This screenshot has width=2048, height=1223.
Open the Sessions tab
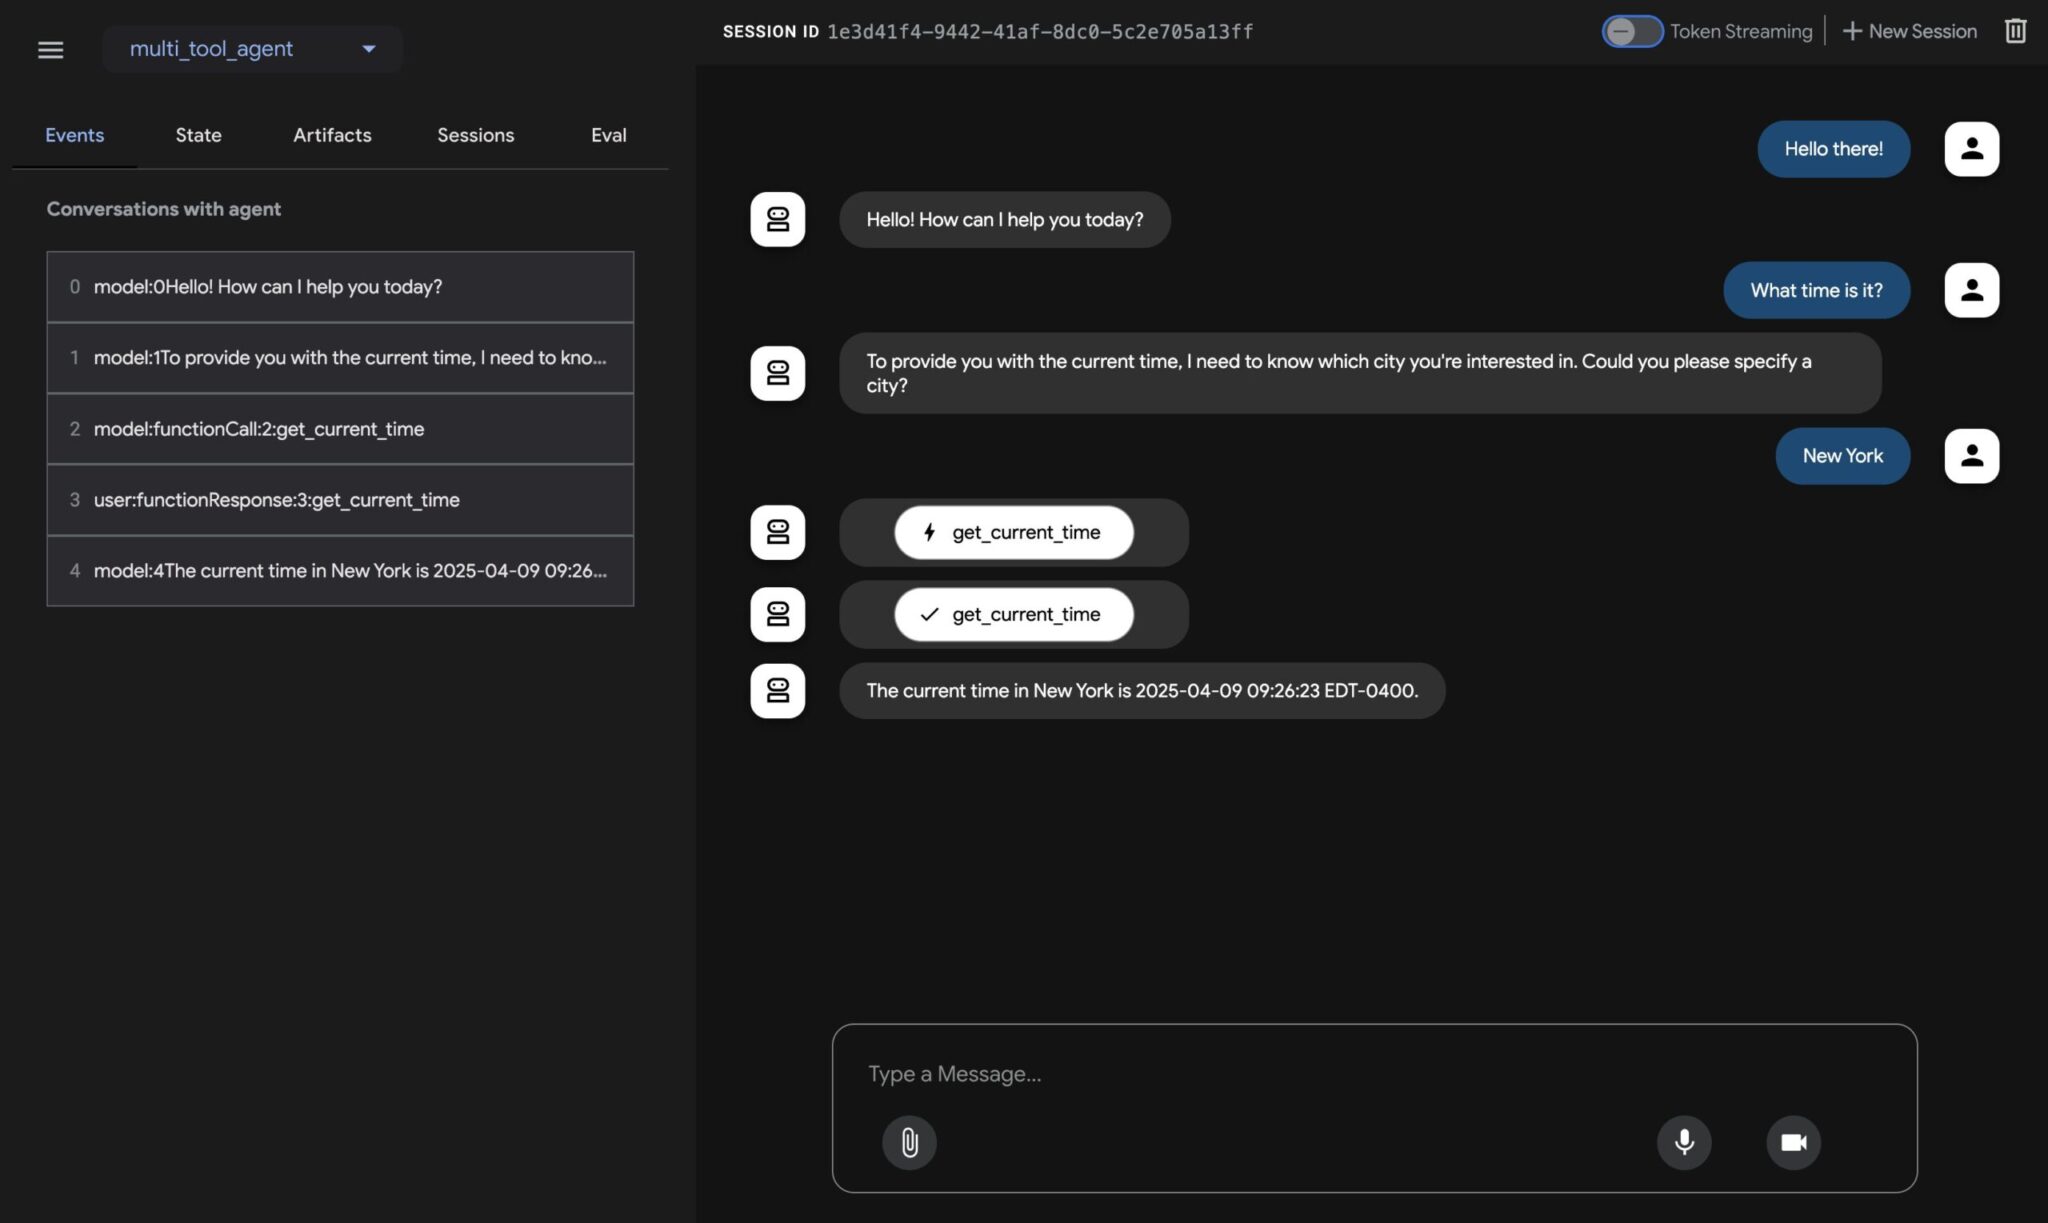tap(475, 135)
